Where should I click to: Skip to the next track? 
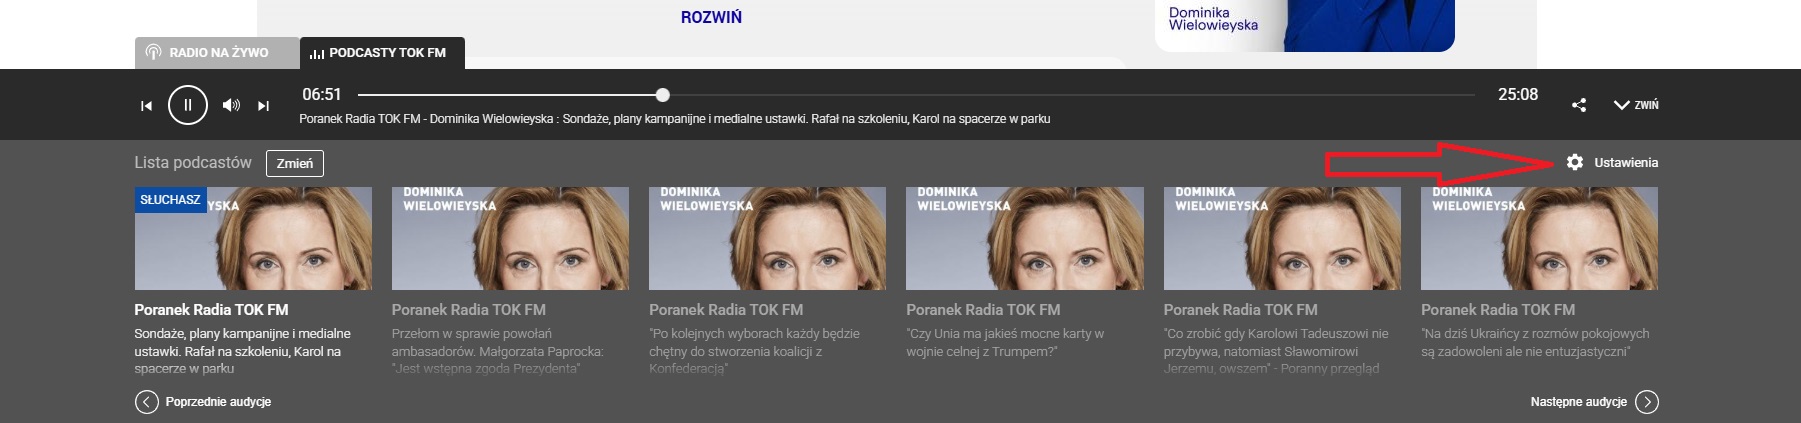click(263, 105)
